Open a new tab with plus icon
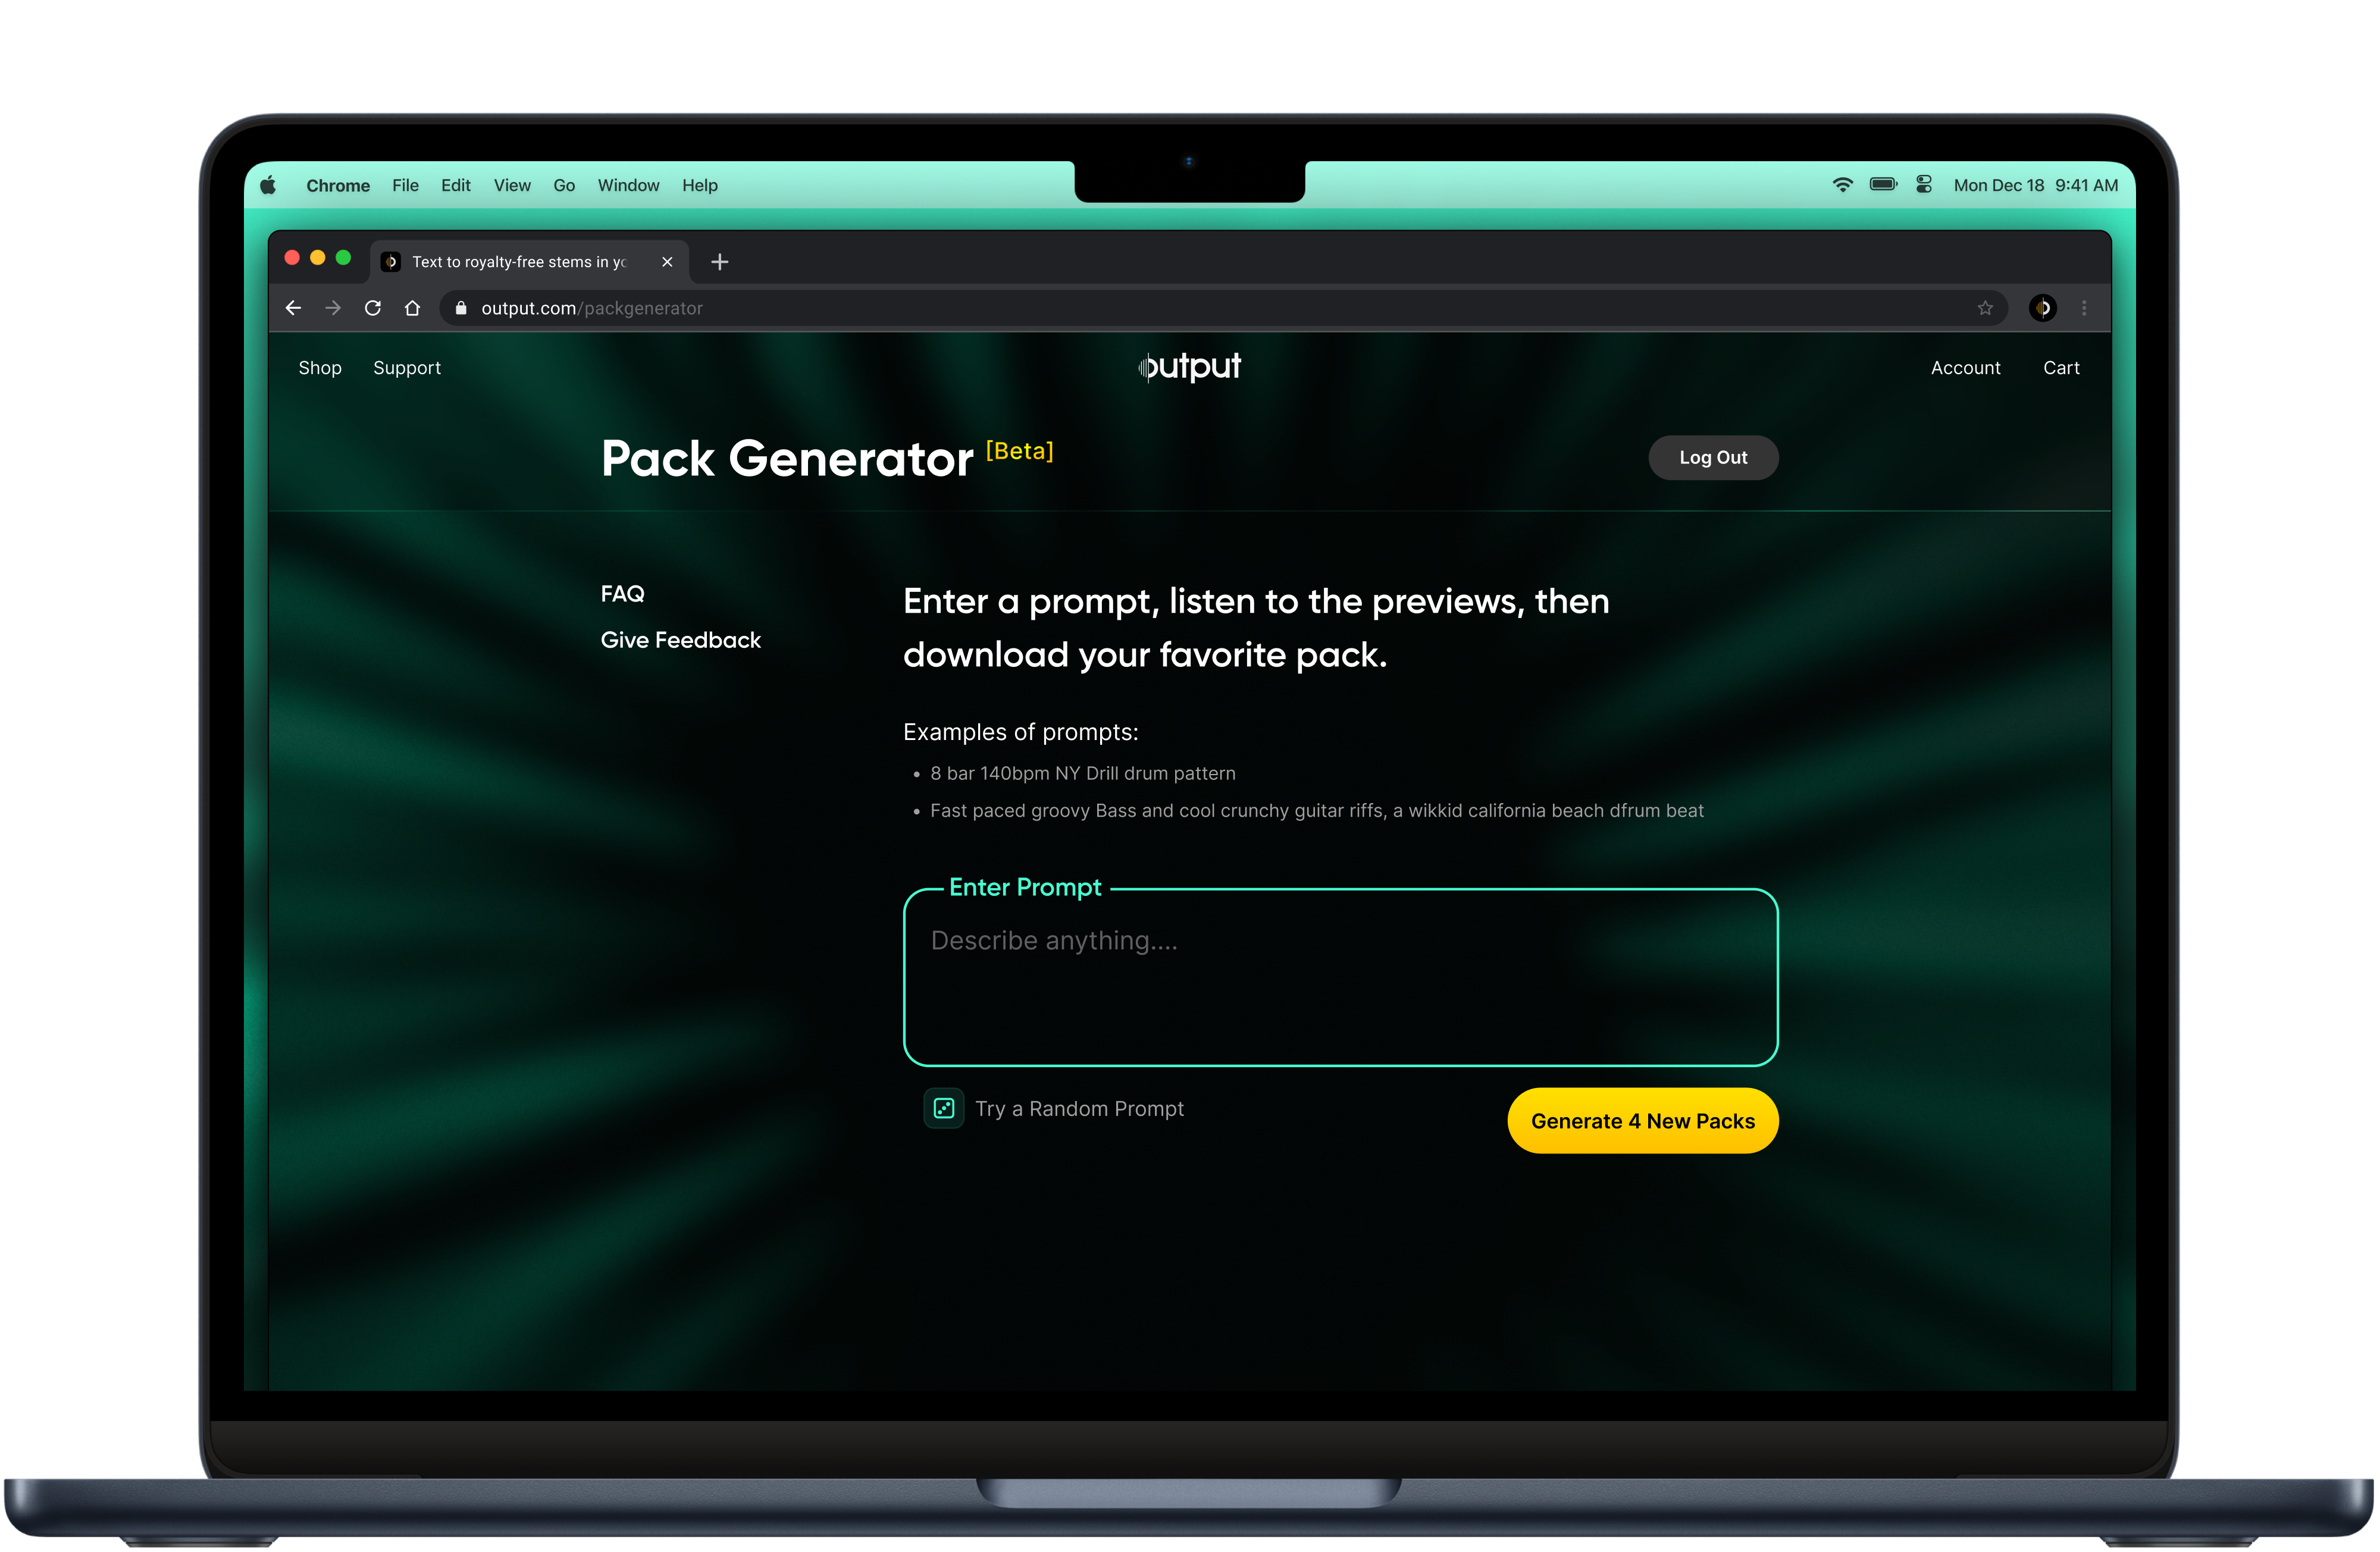Screen dimensions: 2380x1552 coord(719,262)
